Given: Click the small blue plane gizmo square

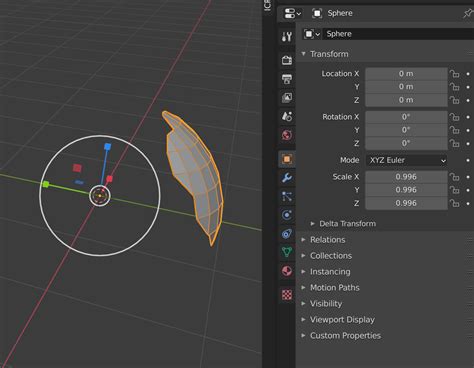Looking at the screenshot, I should [79, 182].
